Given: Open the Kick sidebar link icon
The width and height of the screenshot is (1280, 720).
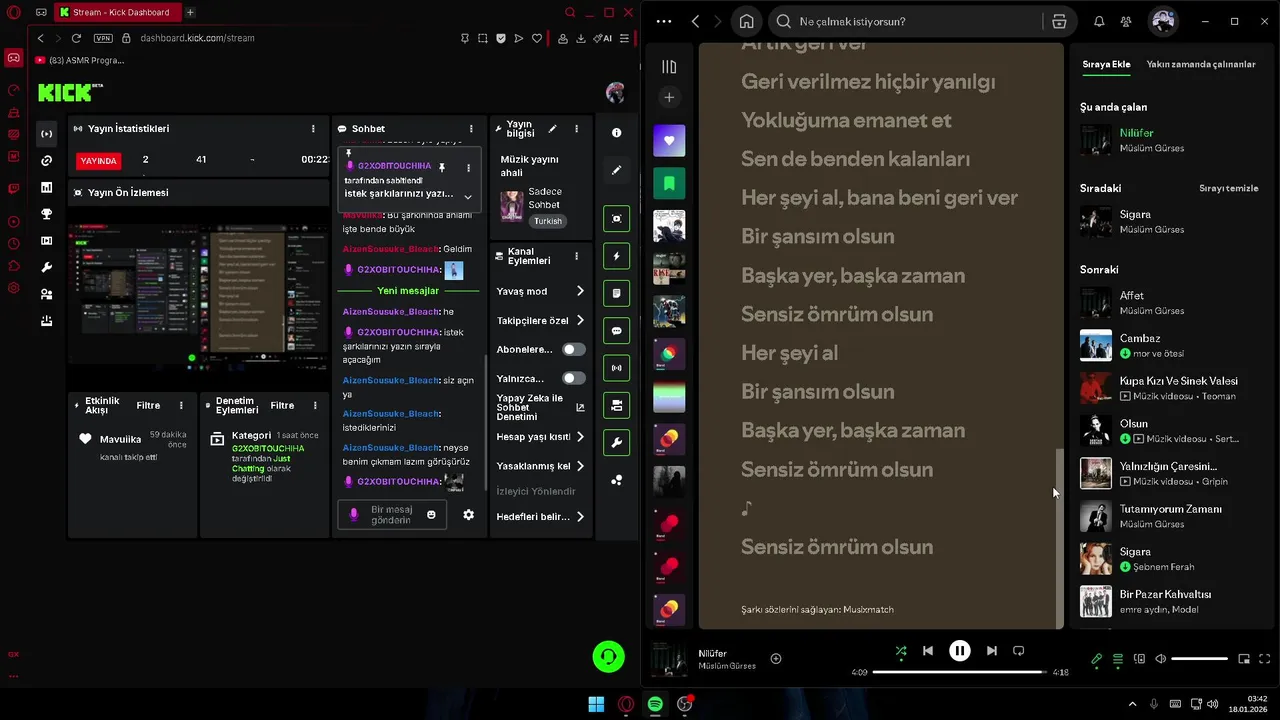Looking at the screenshot, I should coord(46,161).
